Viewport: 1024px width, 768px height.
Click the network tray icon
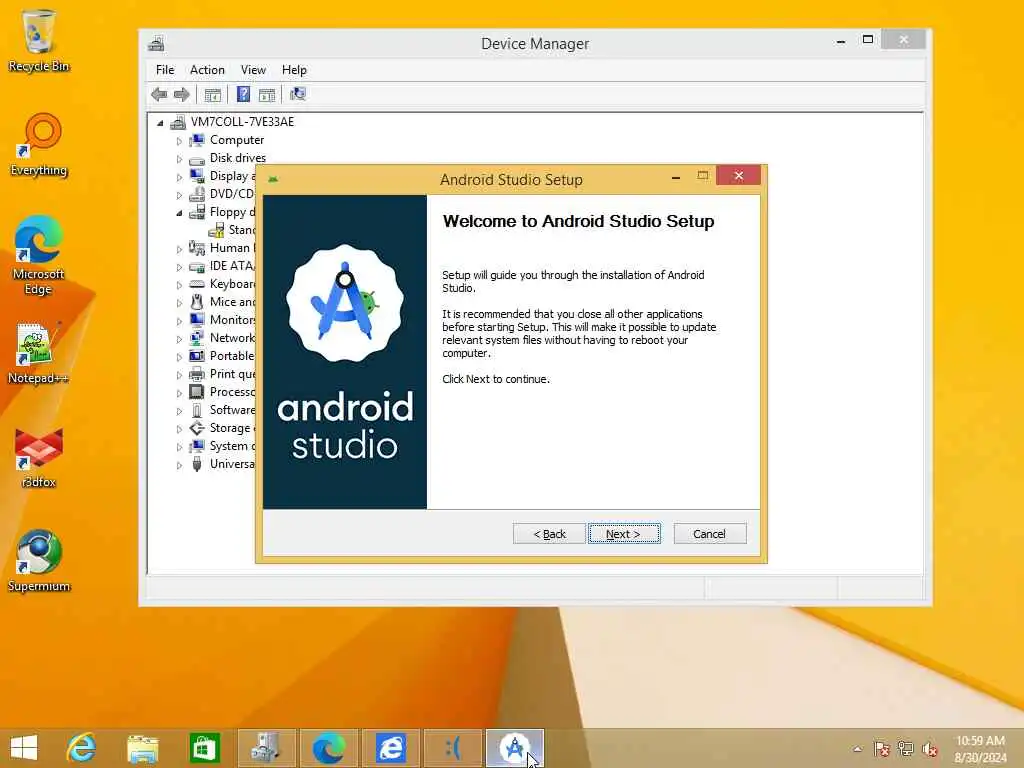(906, 749)
